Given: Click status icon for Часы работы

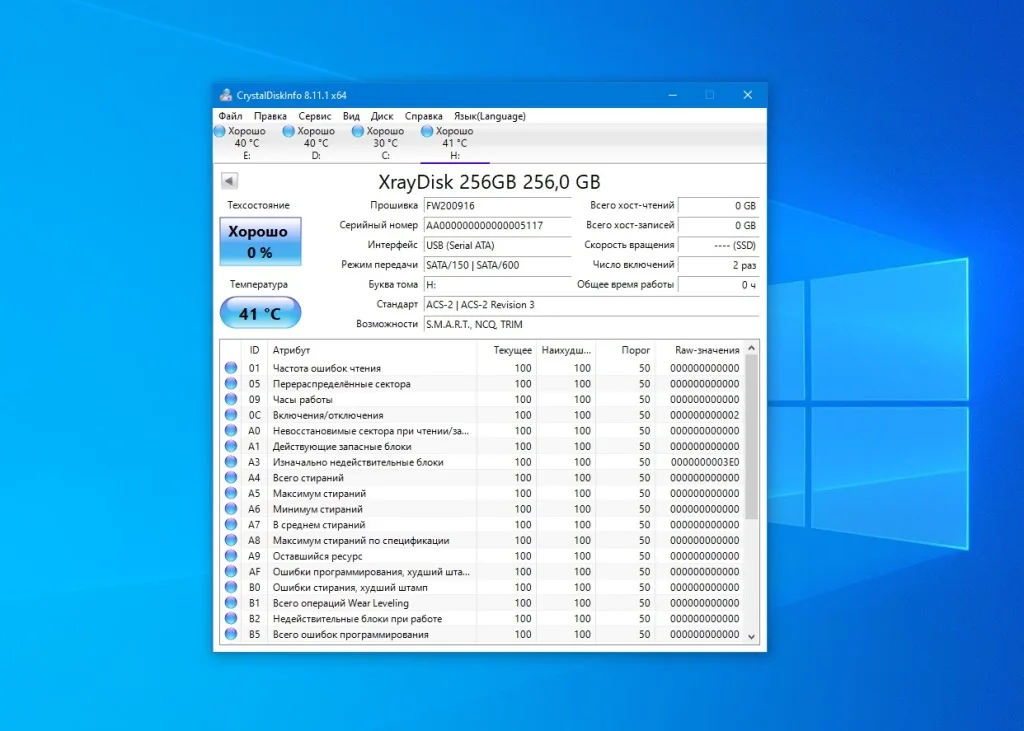Looking at the screenshot, I should [x=231, y=399].
